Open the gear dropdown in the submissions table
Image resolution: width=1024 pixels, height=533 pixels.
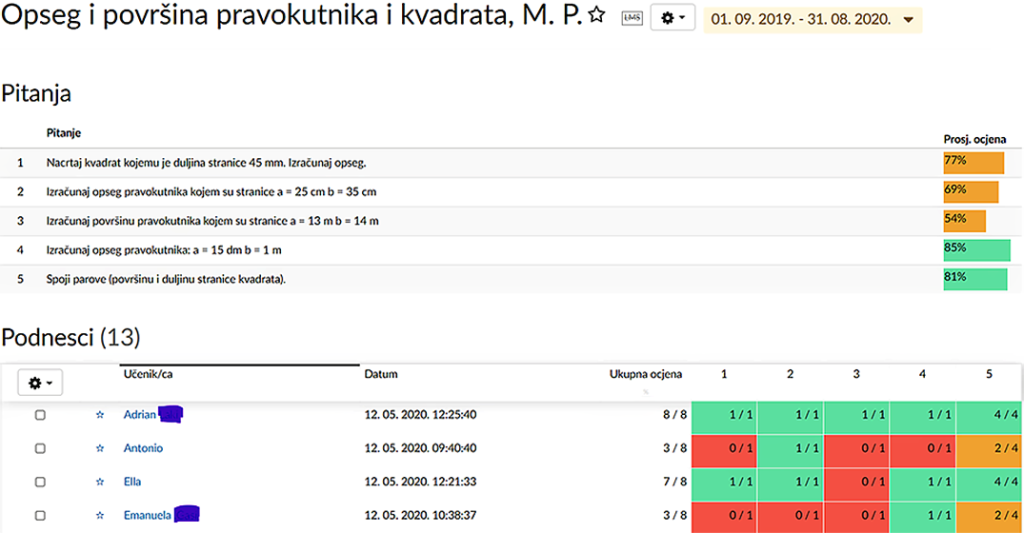pos(40,382)
